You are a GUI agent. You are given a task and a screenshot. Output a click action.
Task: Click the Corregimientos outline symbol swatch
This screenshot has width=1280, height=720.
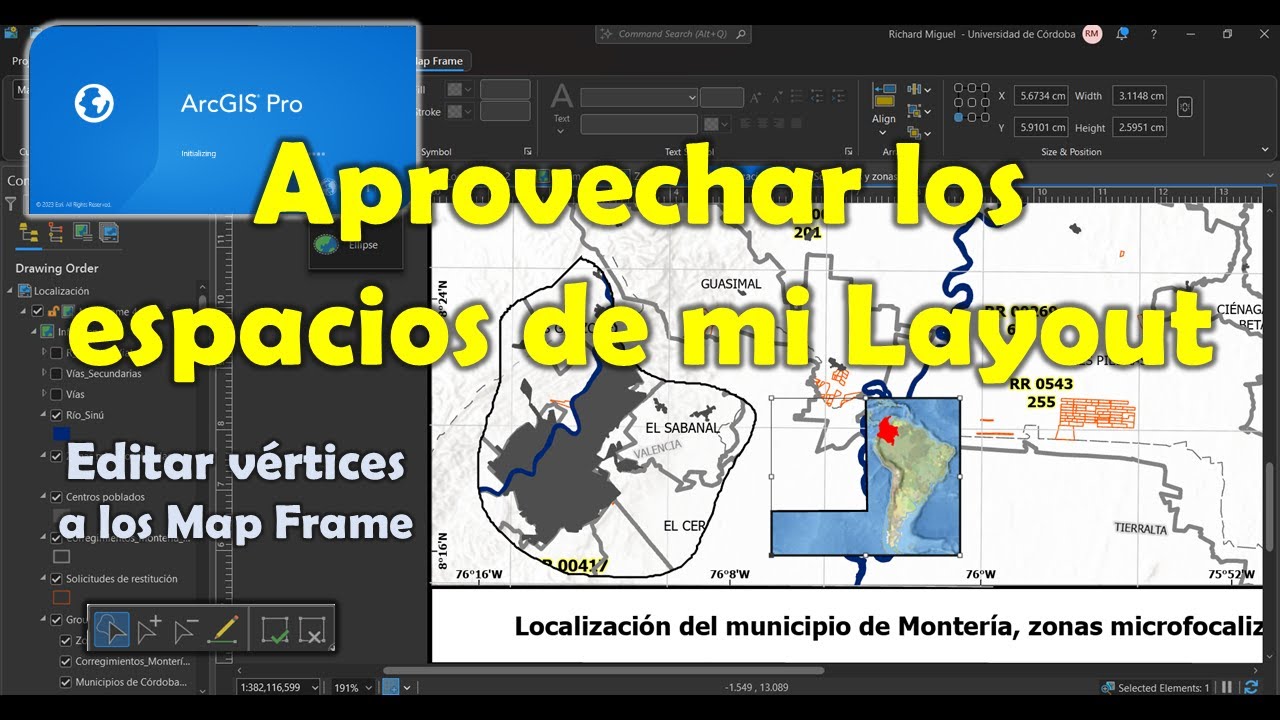click(x=61, y=557)
